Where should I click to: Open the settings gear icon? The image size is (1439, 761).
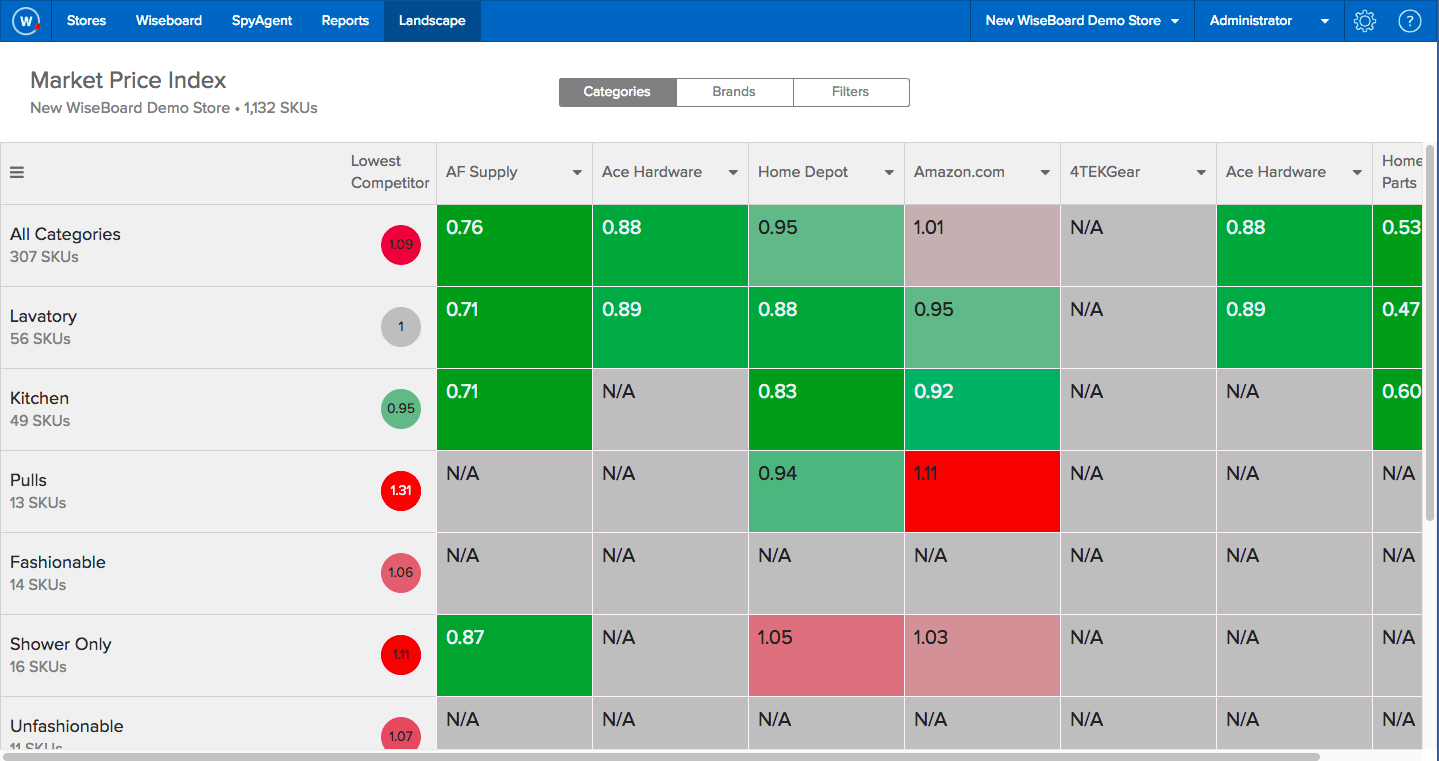click(1364, 20)
